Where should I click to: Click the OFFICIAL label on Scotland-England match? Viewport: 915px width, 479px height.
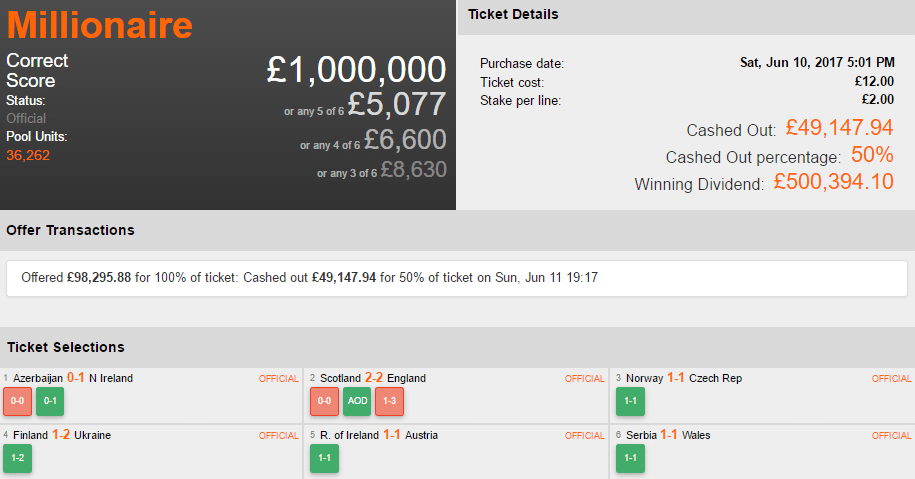tap(585, 379)
